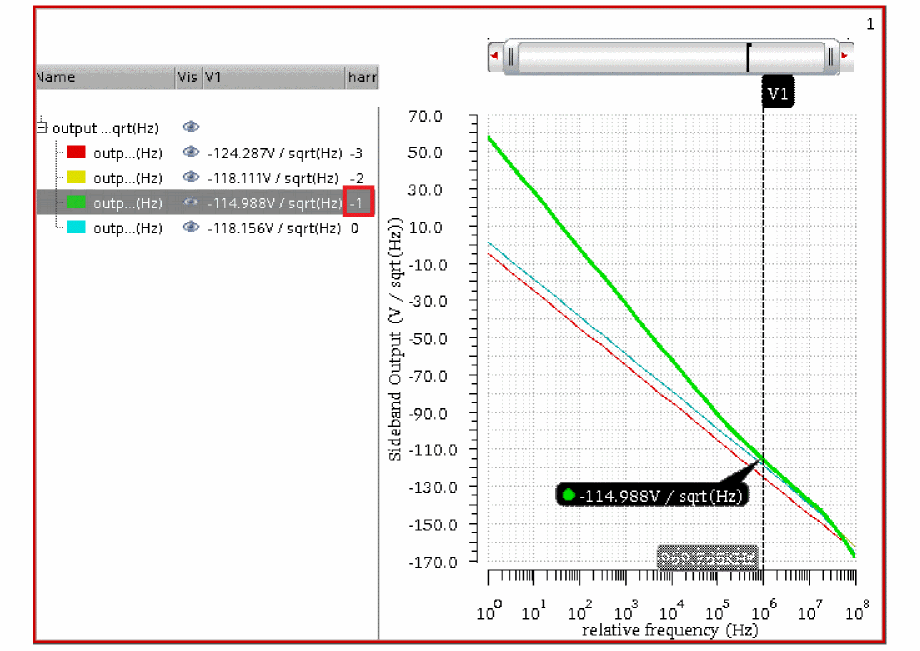Click left red arrow of zoom scrollbar
The width and height of the screenshot is (920, 651).
(495, 56)
